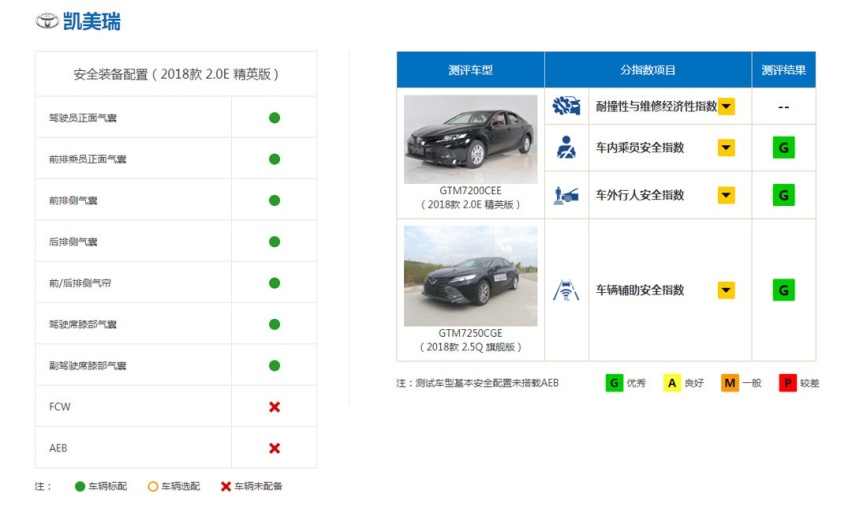Click the 车辆辅助安全指数 label
Image resolution: width=852 pixels, height=513 pixels.
pyautogui.click(x=640, y=290)
